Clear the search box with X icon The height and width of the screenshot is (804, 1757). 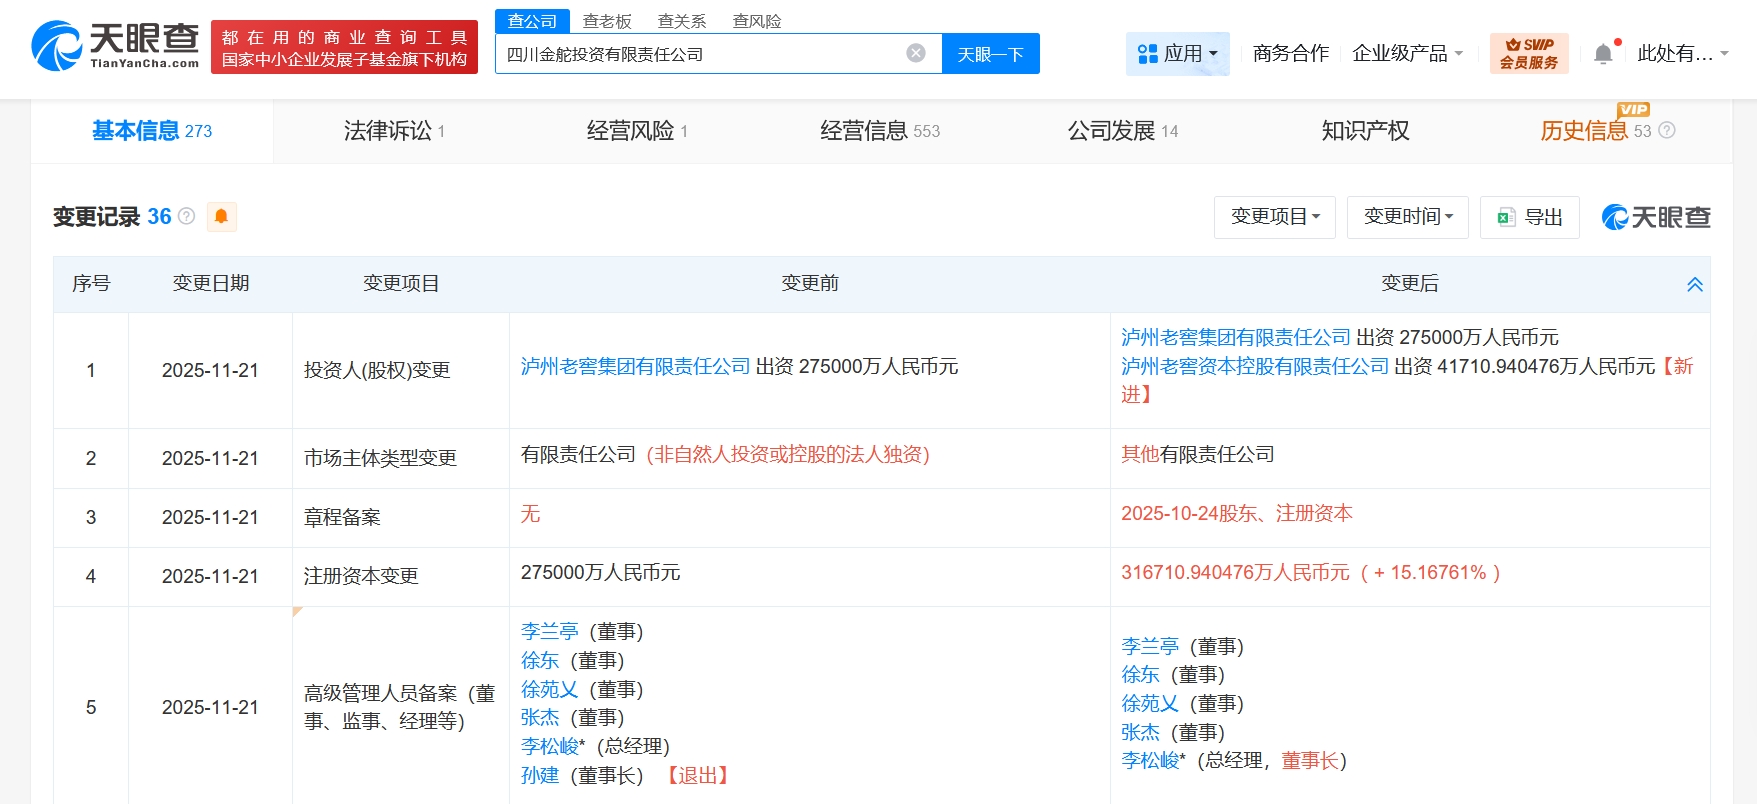915,53
